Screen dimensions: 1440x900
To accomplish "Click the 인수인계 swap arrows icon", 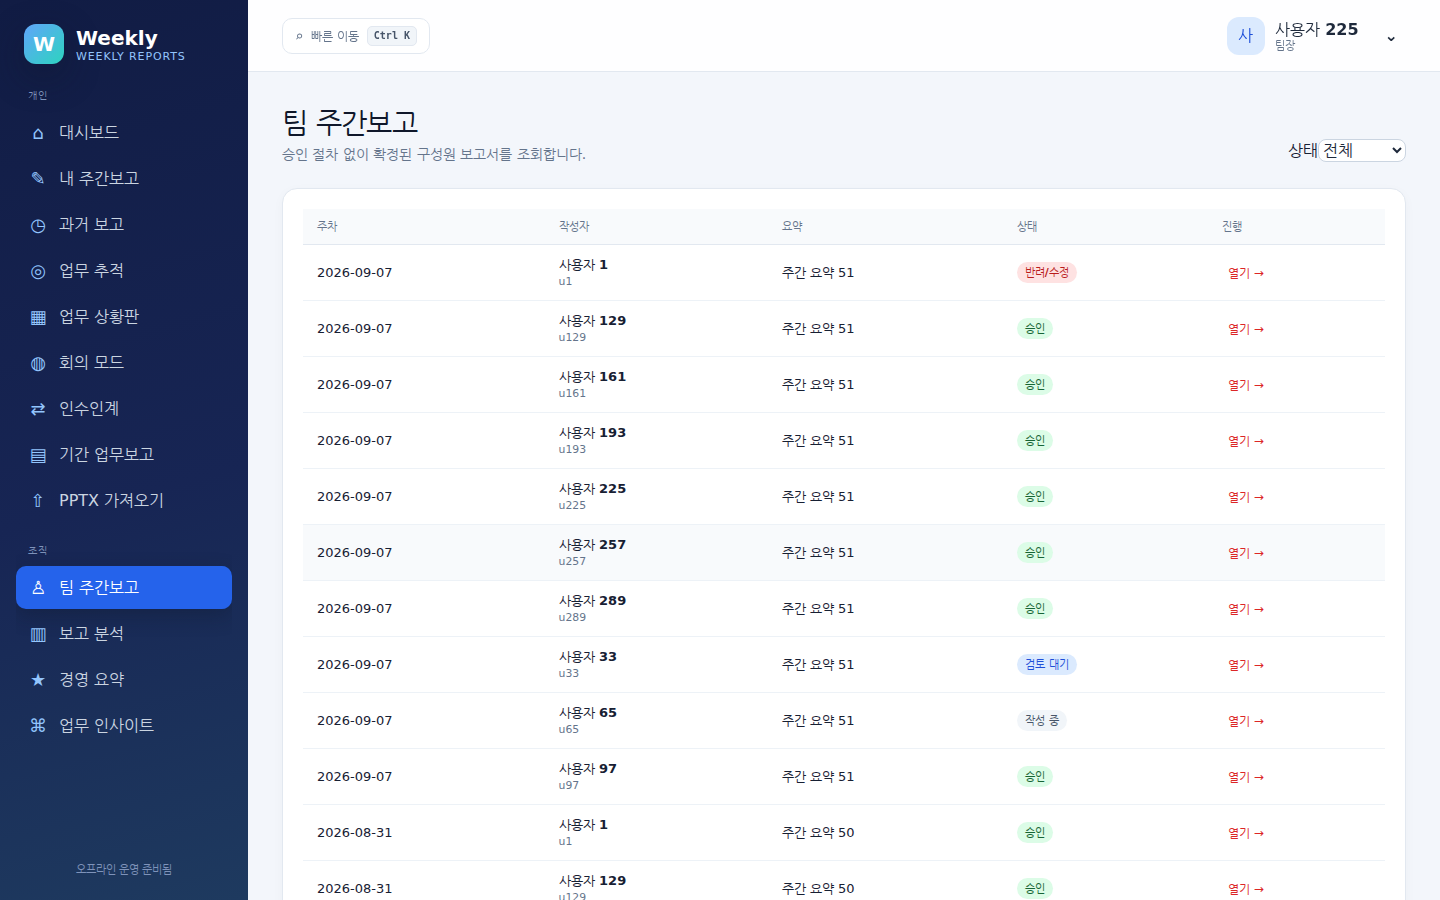I will point(38,409).
